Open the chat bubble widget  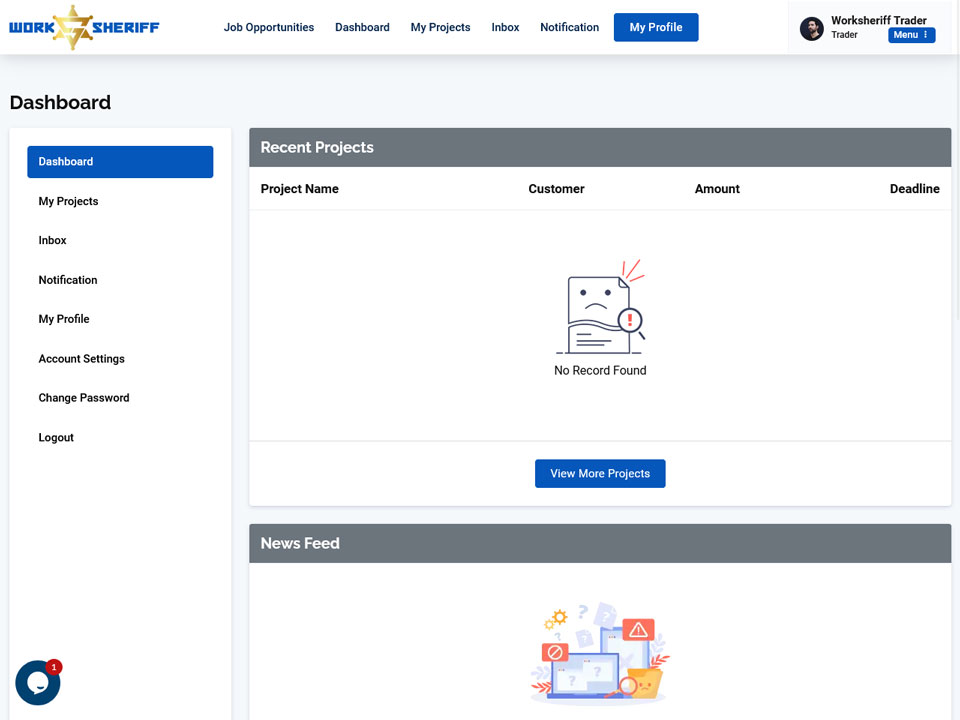coord(38,683)
